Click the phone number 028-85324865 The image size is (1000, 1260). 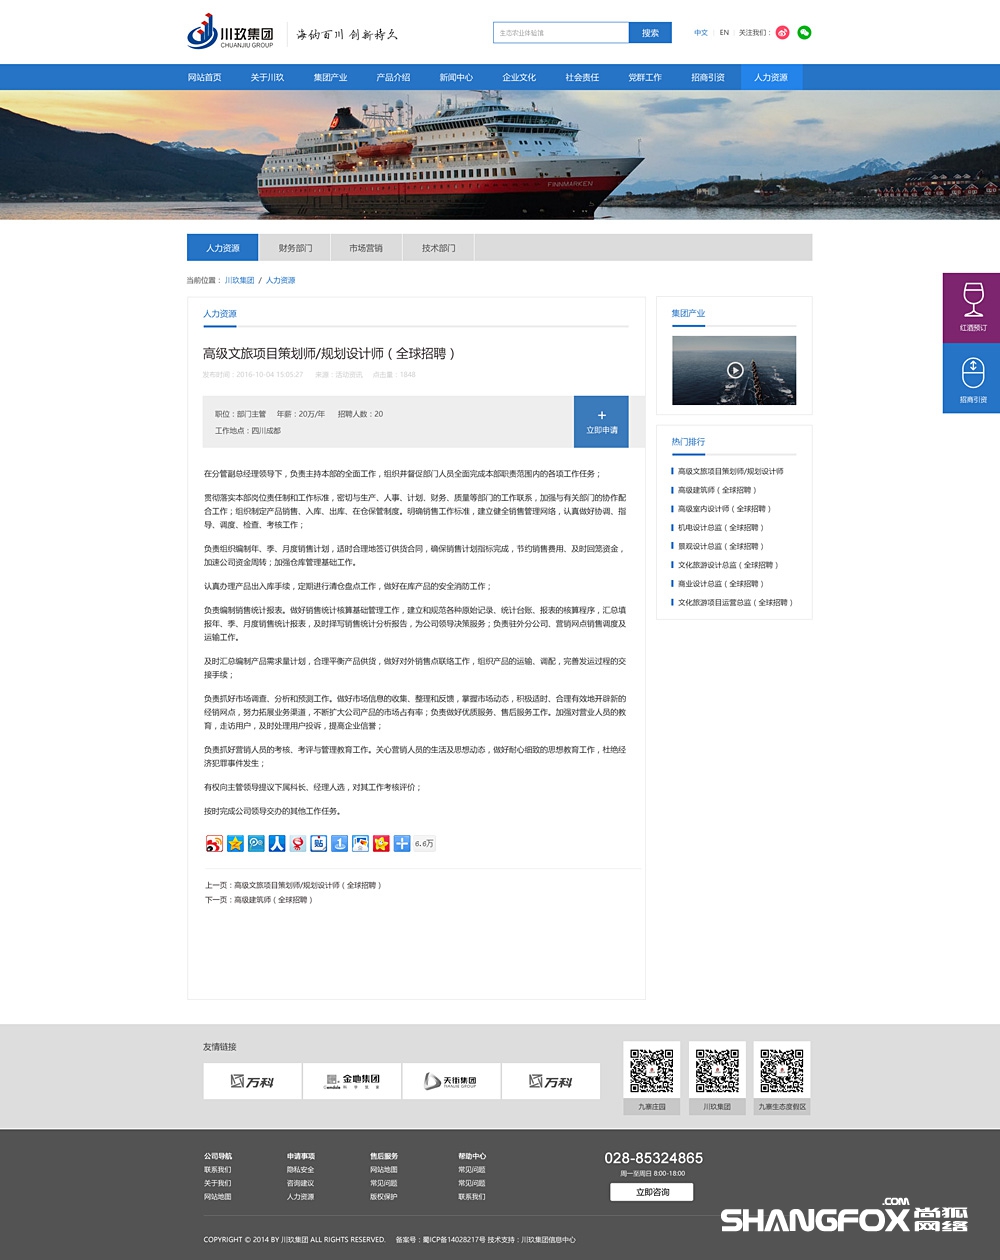653,1158
